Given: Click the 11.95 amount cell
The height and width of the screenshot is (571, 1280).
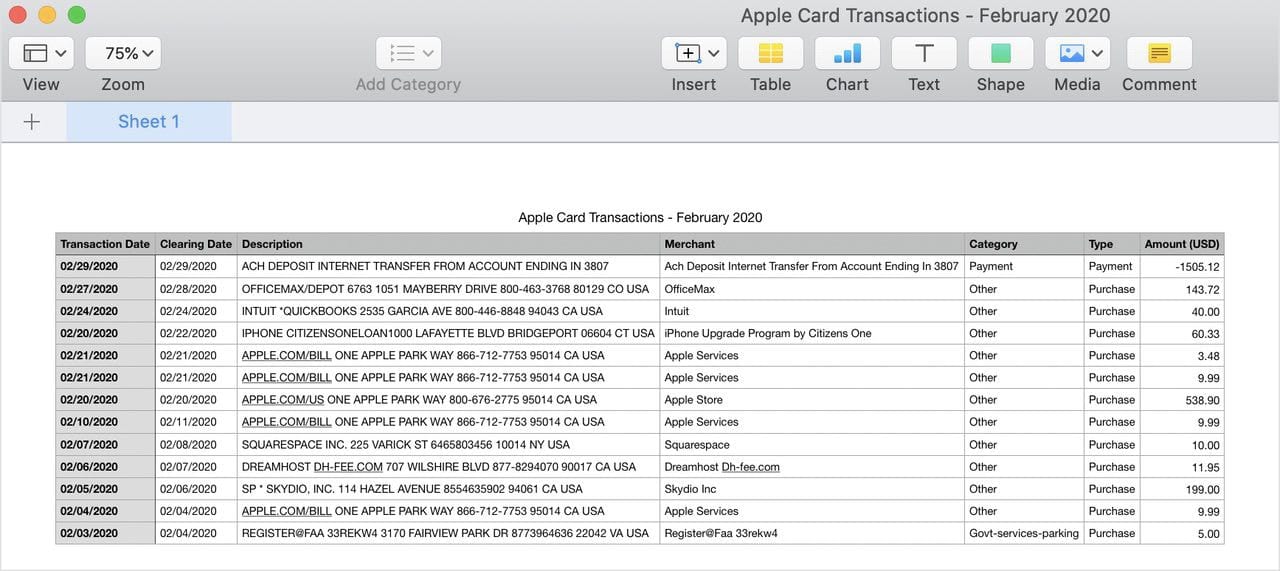Looking at the screenshot, I should click(x=1182, y=467).
